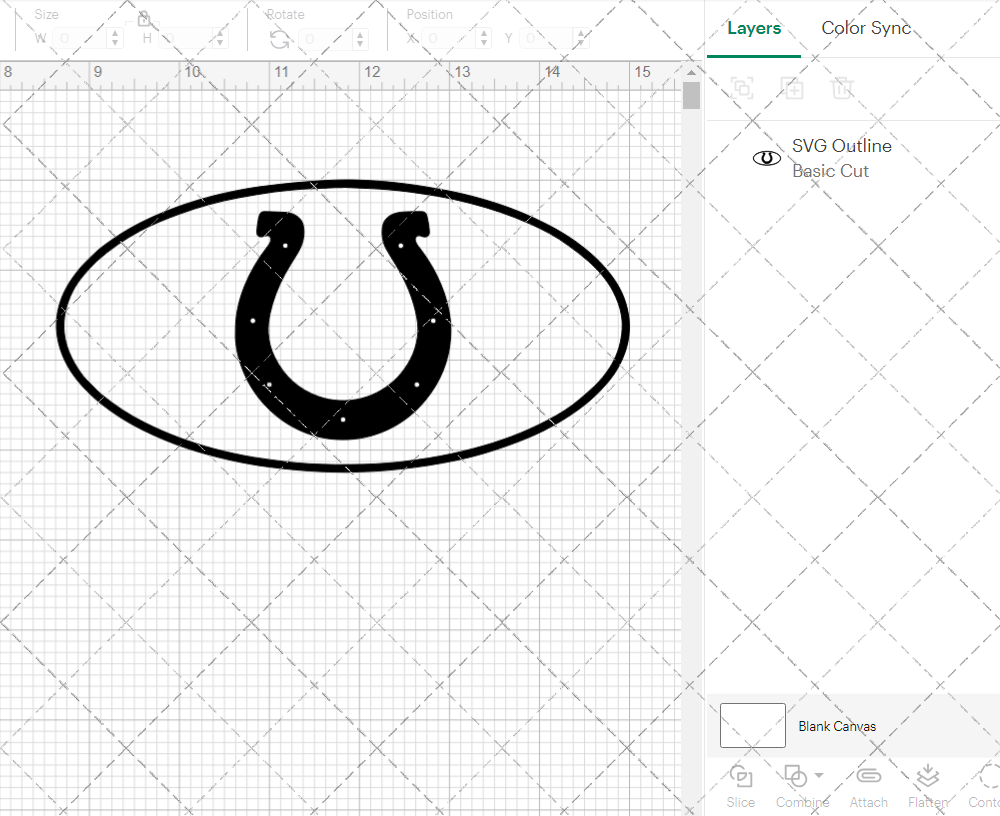The height and width of the screenshot is (816, 1000).
Task: Click the duplicate layer icon
Action: tap(793, 88)
